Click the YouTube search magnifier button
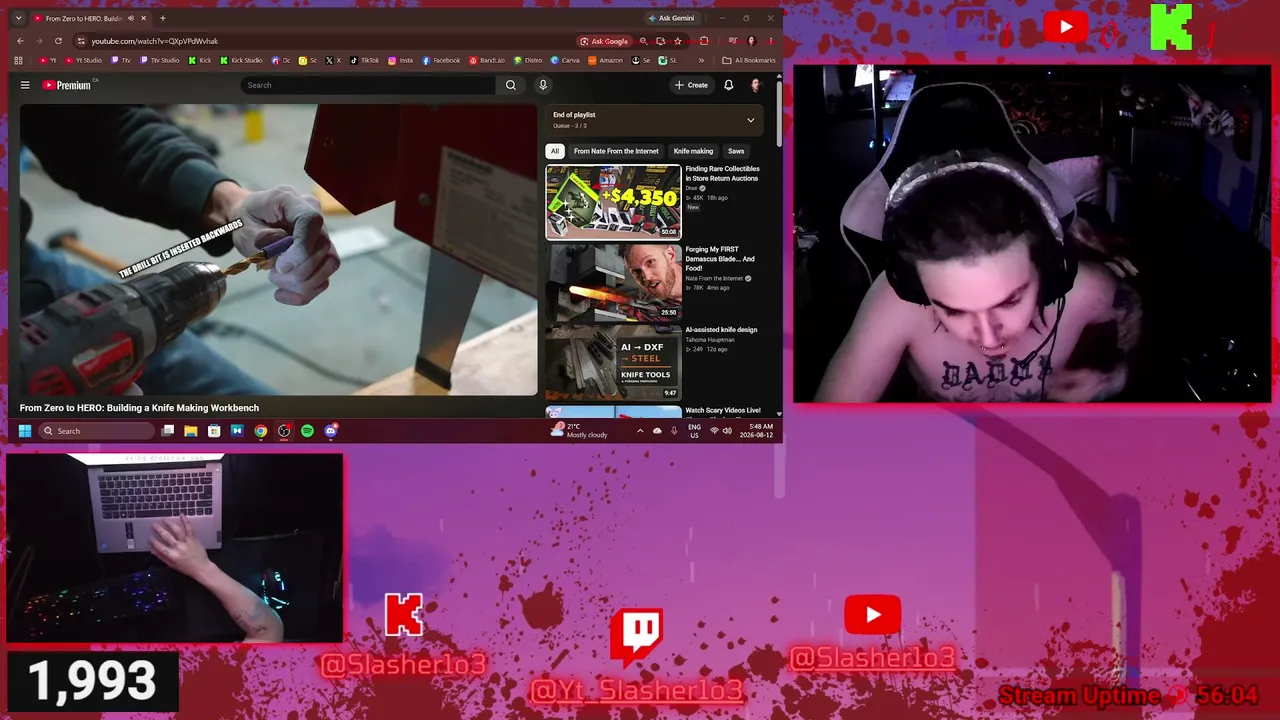Image resolution: width=1280 pixels, height=720 pixels. coord(510,85)
